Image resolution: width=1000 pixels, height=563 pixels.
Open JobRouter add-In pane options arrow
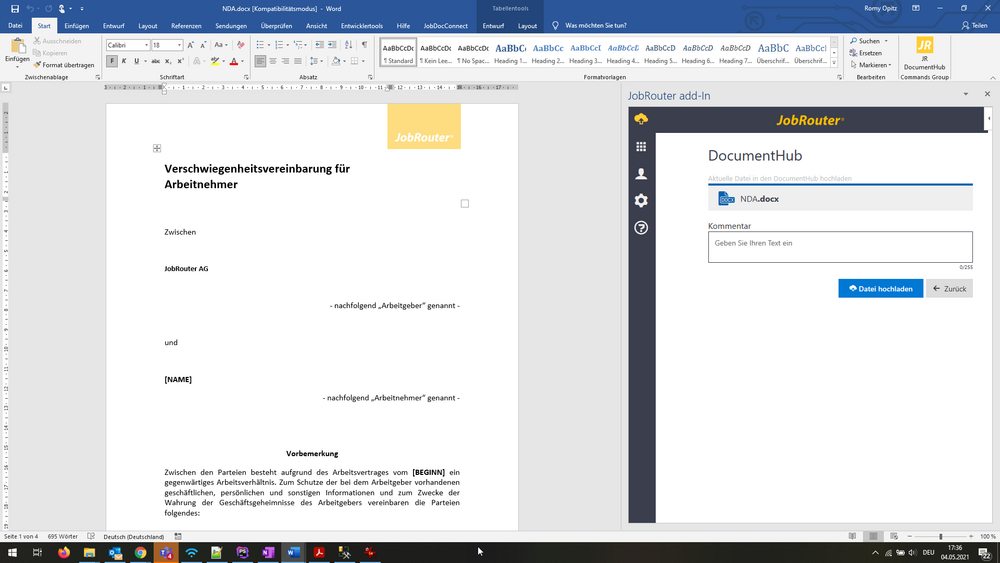click(966, 94)
